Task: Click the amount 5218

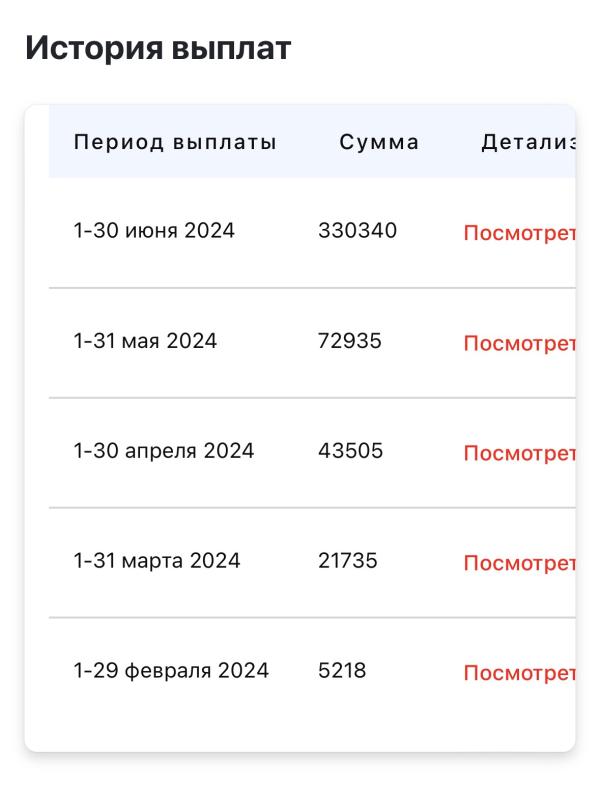Action: coord(342,670)
